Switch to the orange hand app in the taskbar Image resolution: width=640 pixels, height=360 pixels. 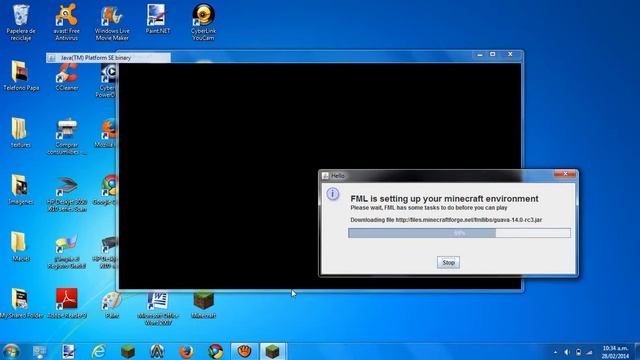pyautogui.click(x=244, y=351)
